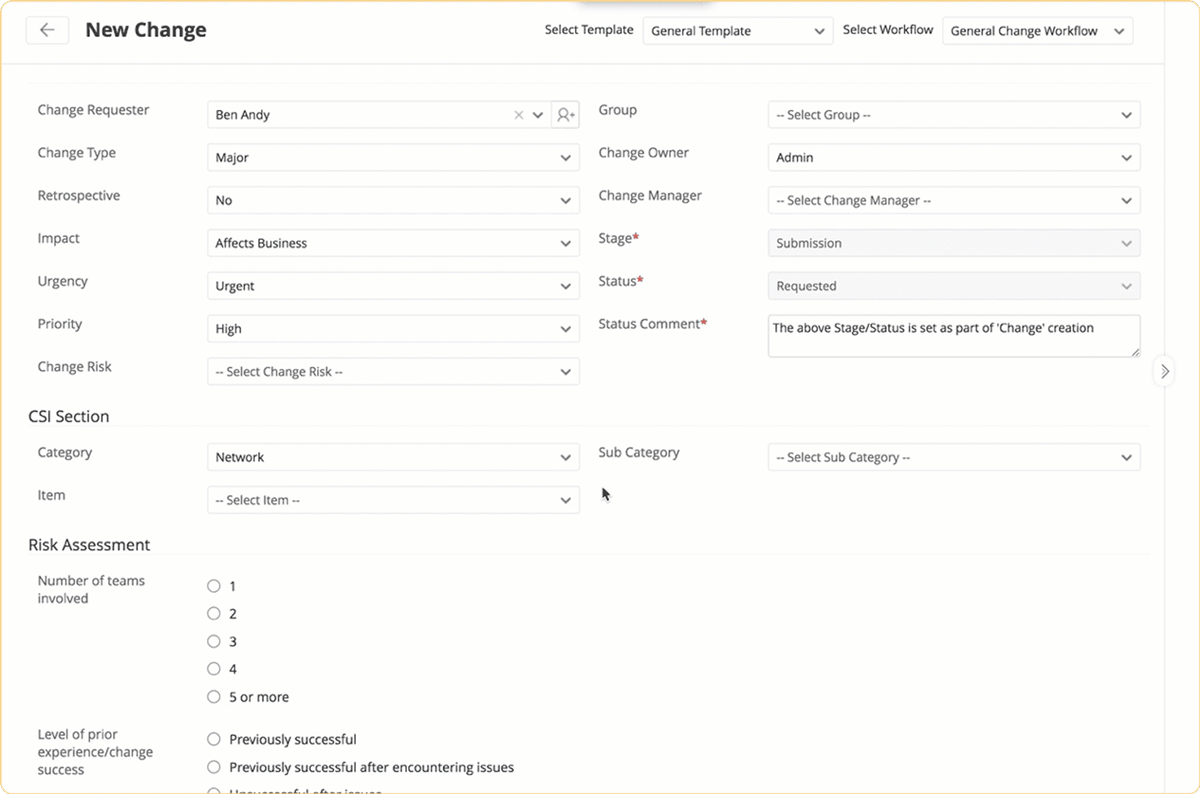Change the Change Type from Major
Viewport: 1200px width, 794px height.
(565, 157)
